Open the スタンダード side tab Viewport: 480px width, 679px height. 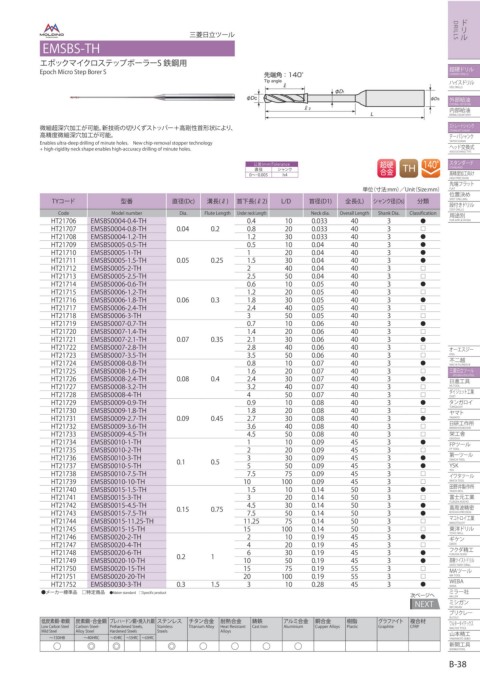(x=463, y=164)
